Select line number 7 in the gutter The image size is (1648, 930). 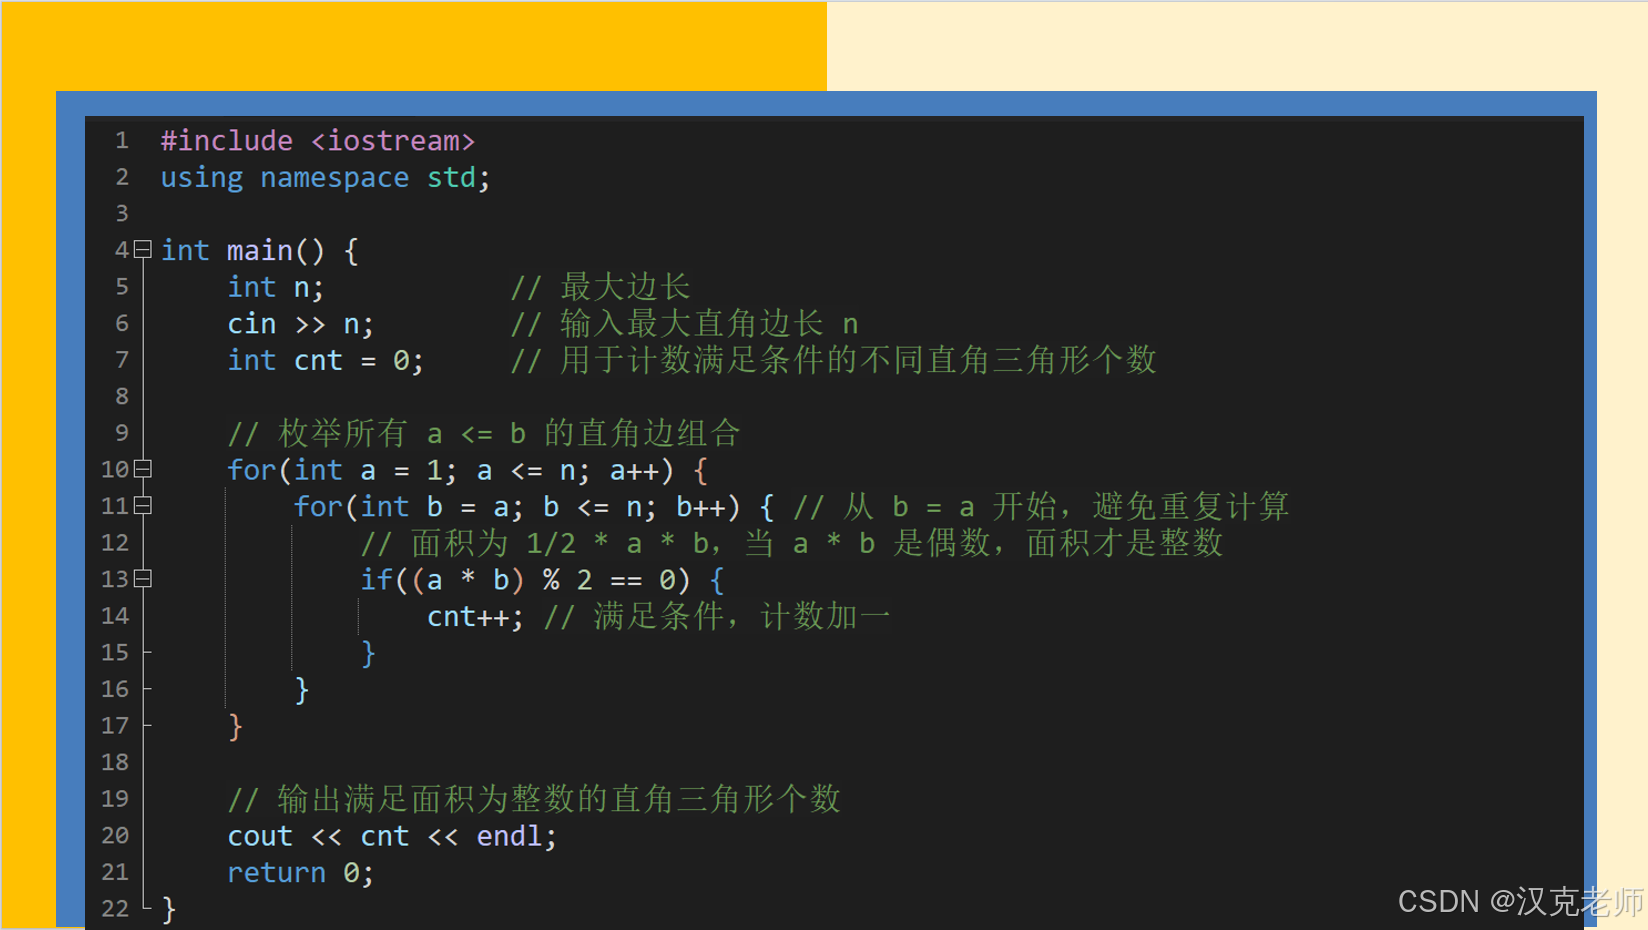tap(121, 359)
